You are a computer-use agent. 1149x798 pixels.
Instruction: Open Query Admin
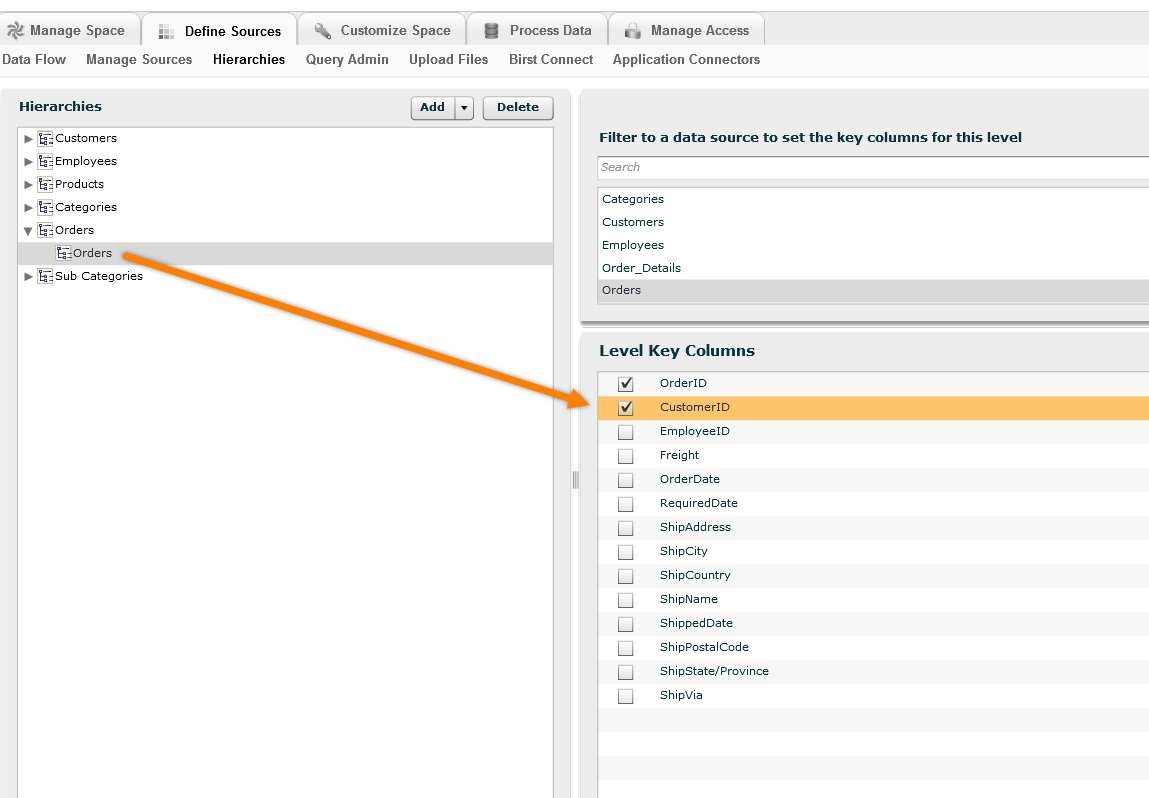click(x=347, y=59)
